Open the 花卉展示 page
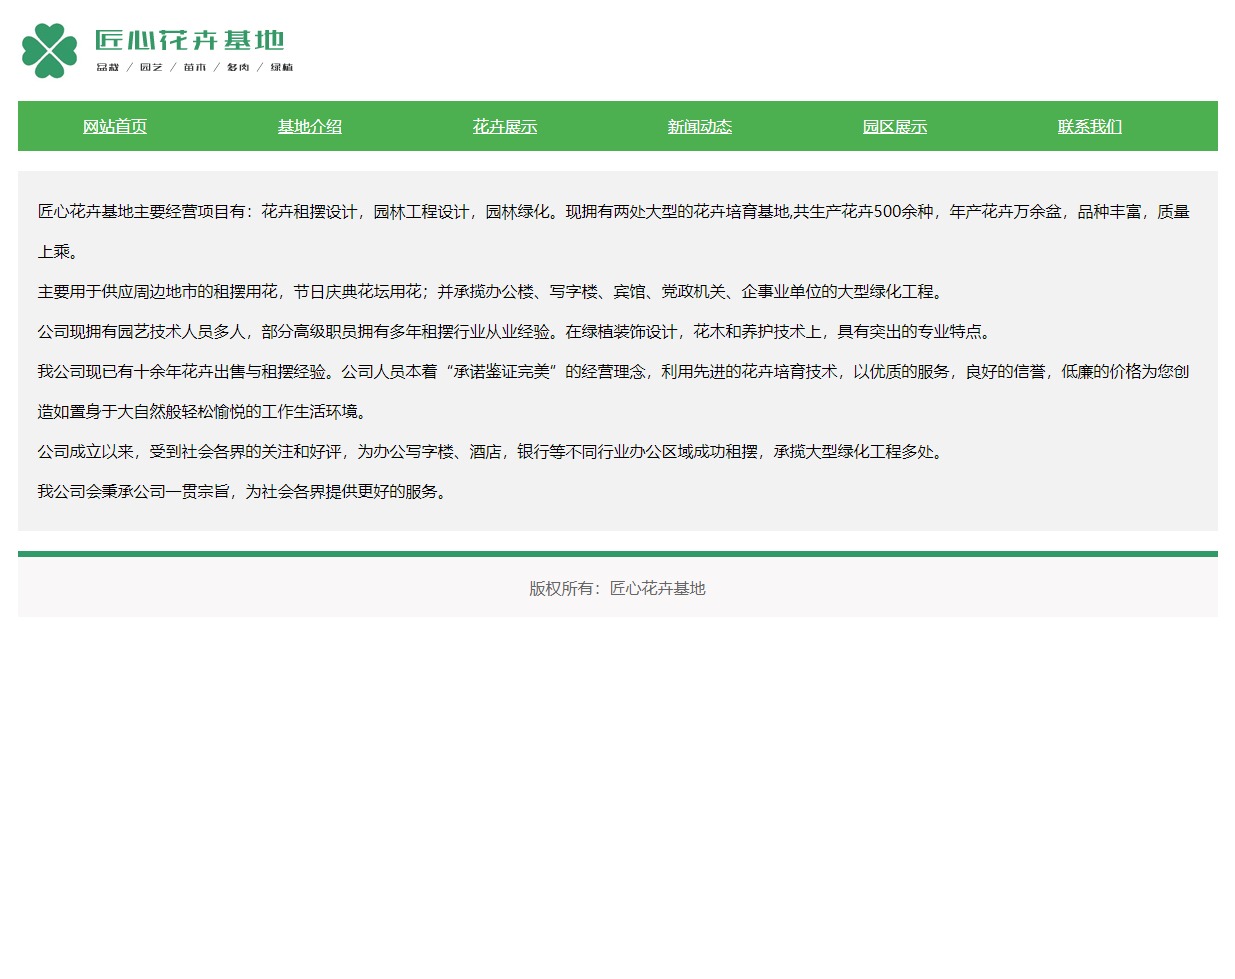1235x979 pixels. (505, 126)
